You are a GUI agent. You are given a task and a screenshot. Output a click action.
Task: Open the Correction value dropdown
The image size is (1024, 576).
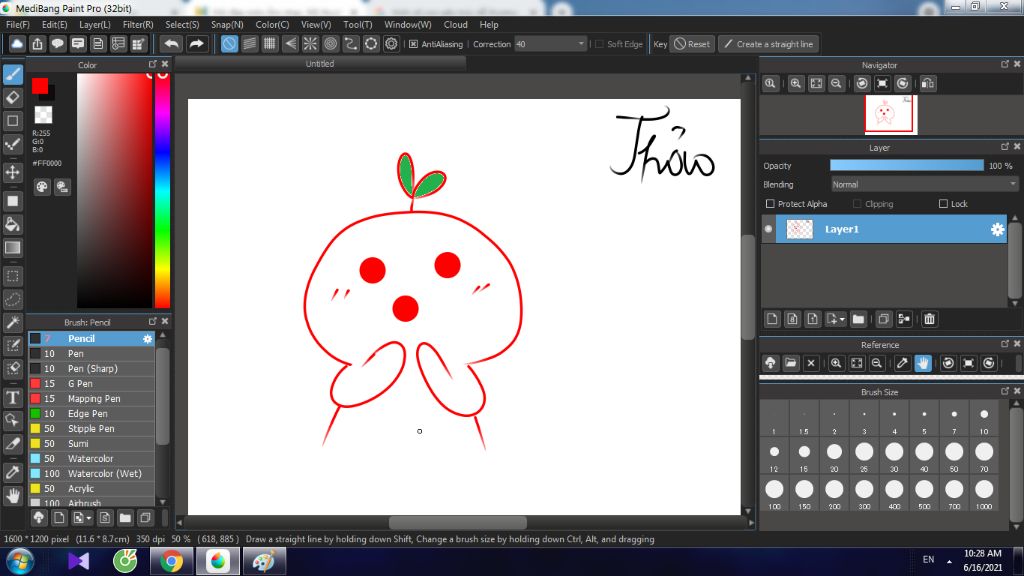coord(581,44)
